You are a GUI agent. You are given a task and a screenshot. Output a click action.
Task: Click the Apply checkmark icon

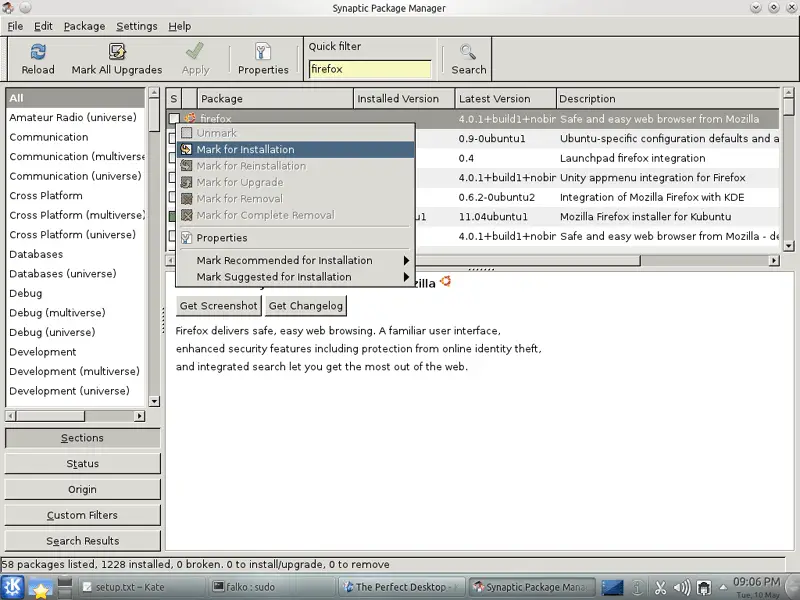tap(195, 52)
